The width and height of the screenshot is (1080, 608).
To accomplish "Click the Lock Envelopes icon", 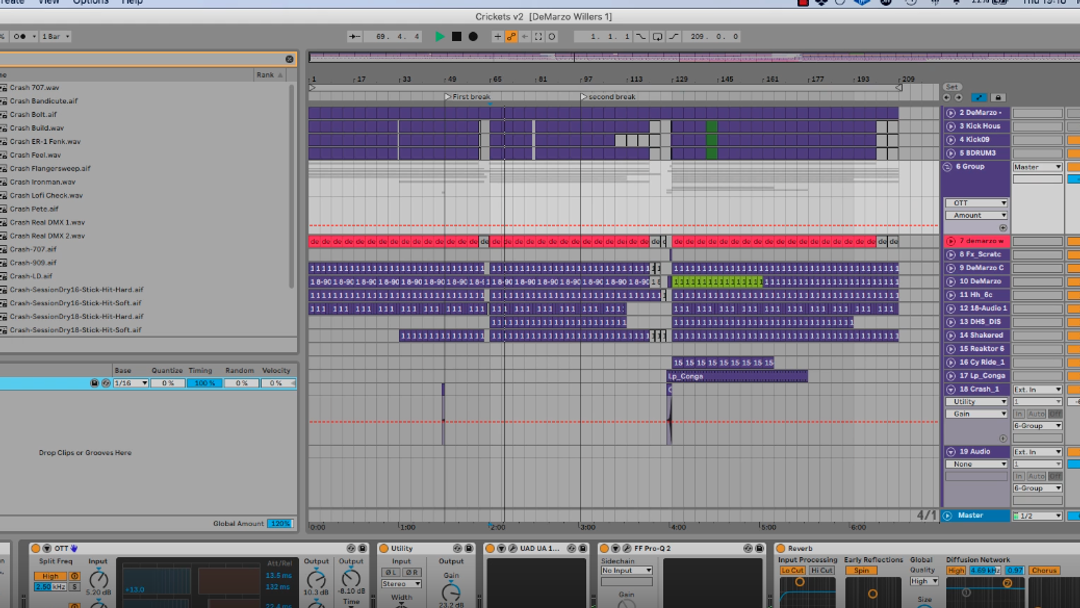I will point(997,98).
